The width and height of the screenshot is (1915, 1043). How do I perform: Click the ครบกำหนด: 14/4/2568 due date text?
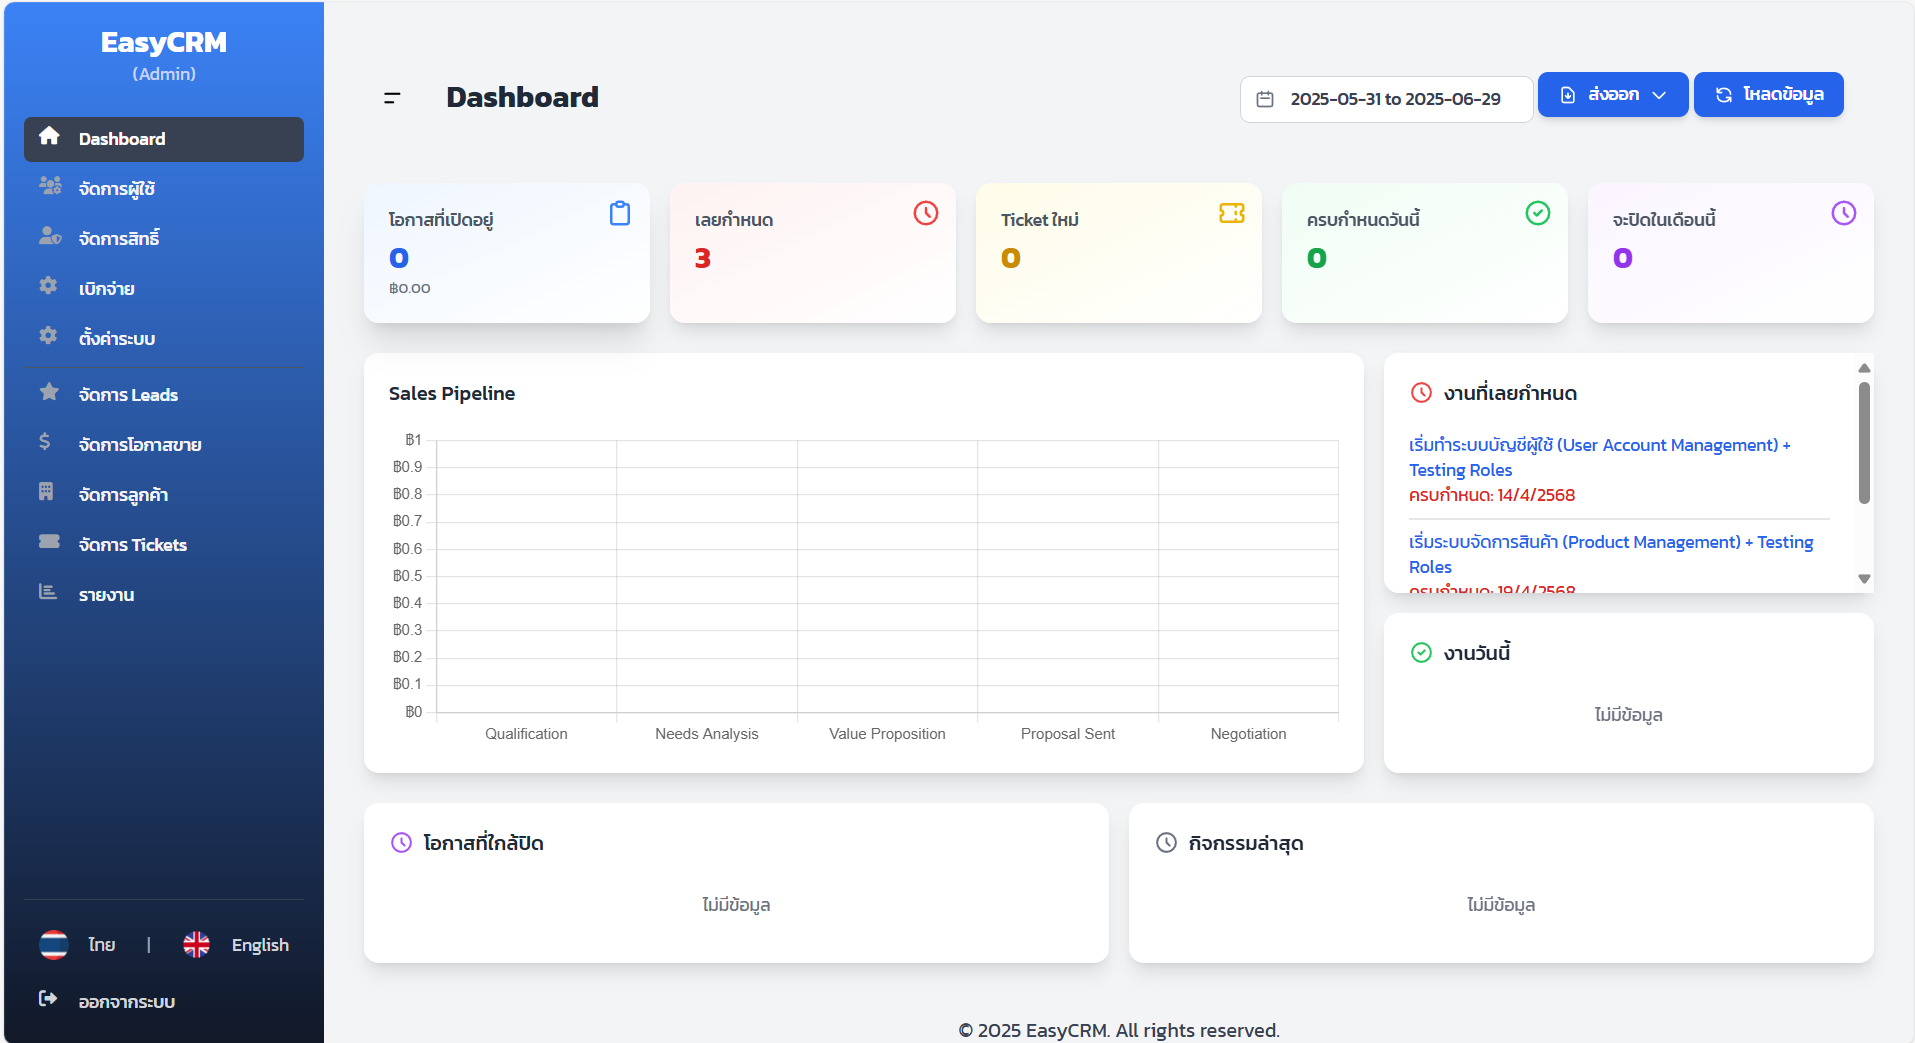click(1492, 495)
